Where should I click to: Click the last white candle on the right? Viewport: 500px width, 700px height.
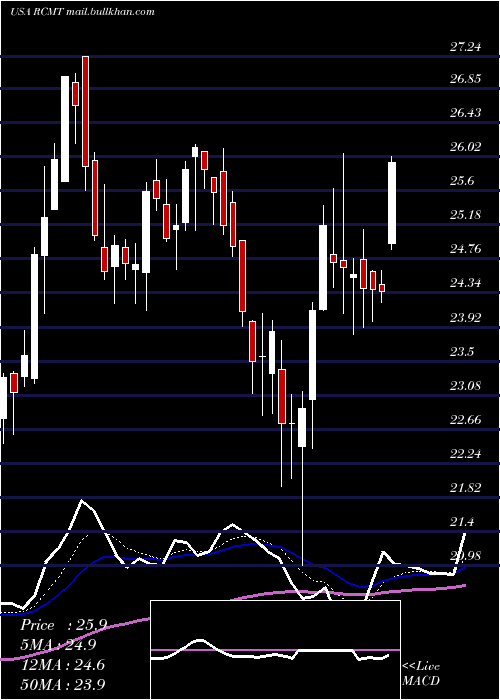click(392, 203)
